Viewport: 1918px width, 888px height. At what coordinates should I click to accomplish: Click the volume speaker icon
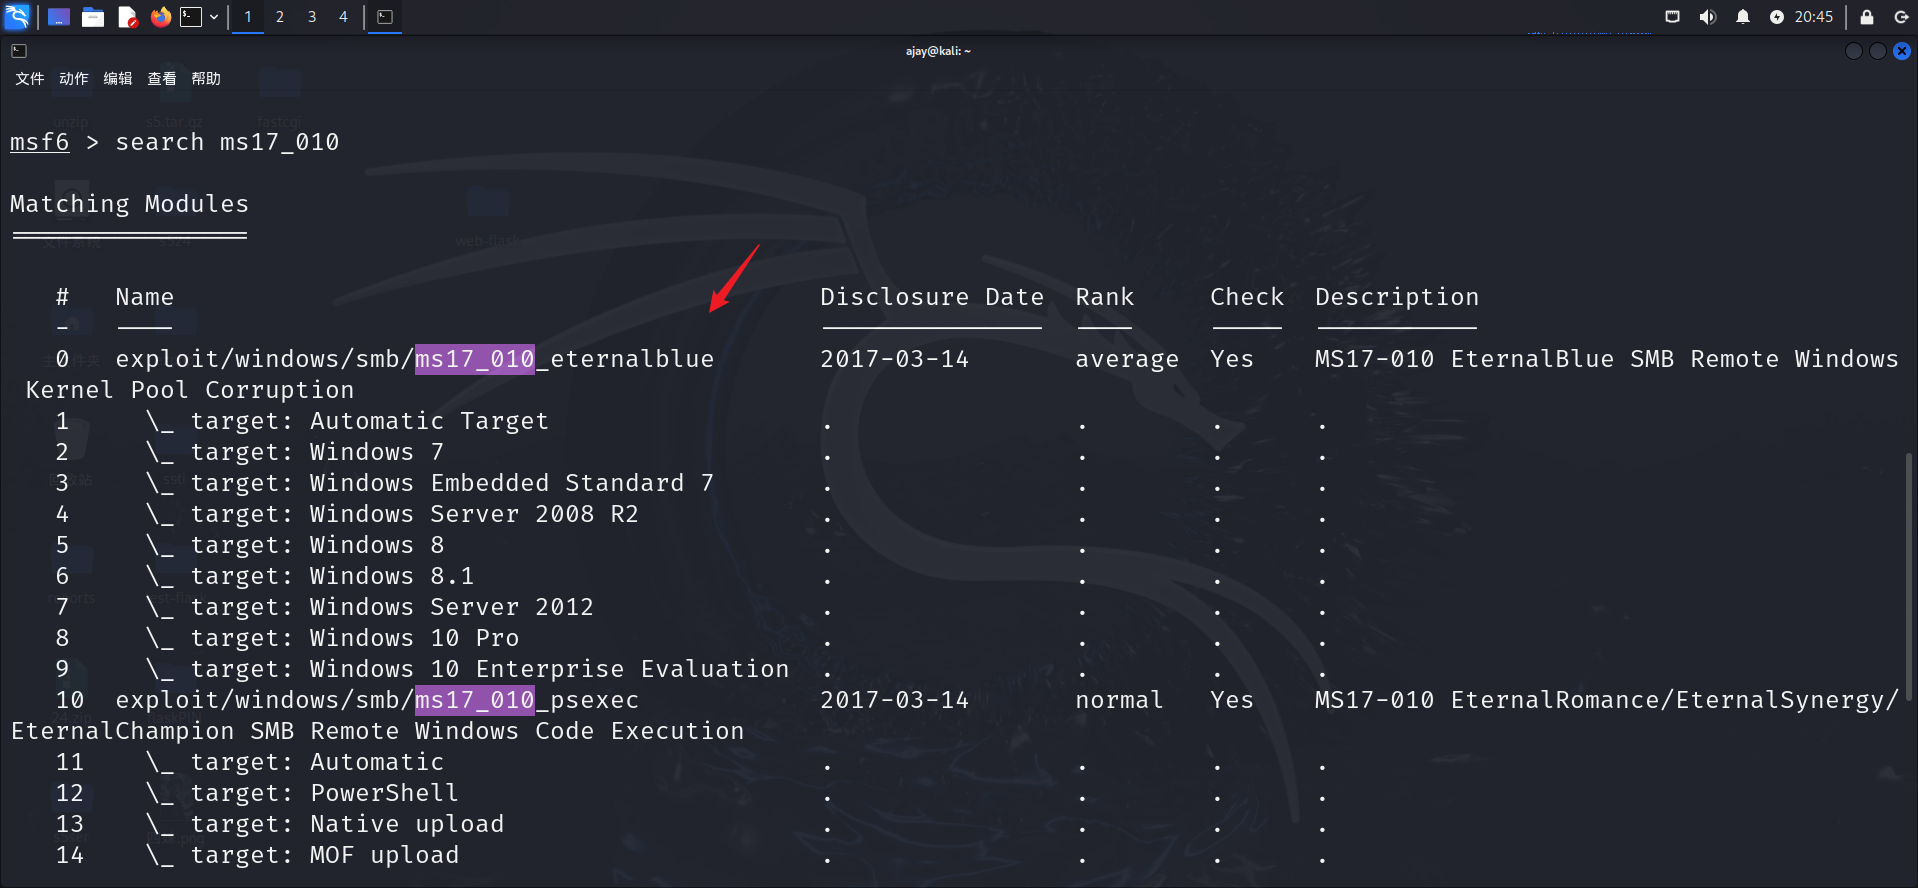(1707, 17)
